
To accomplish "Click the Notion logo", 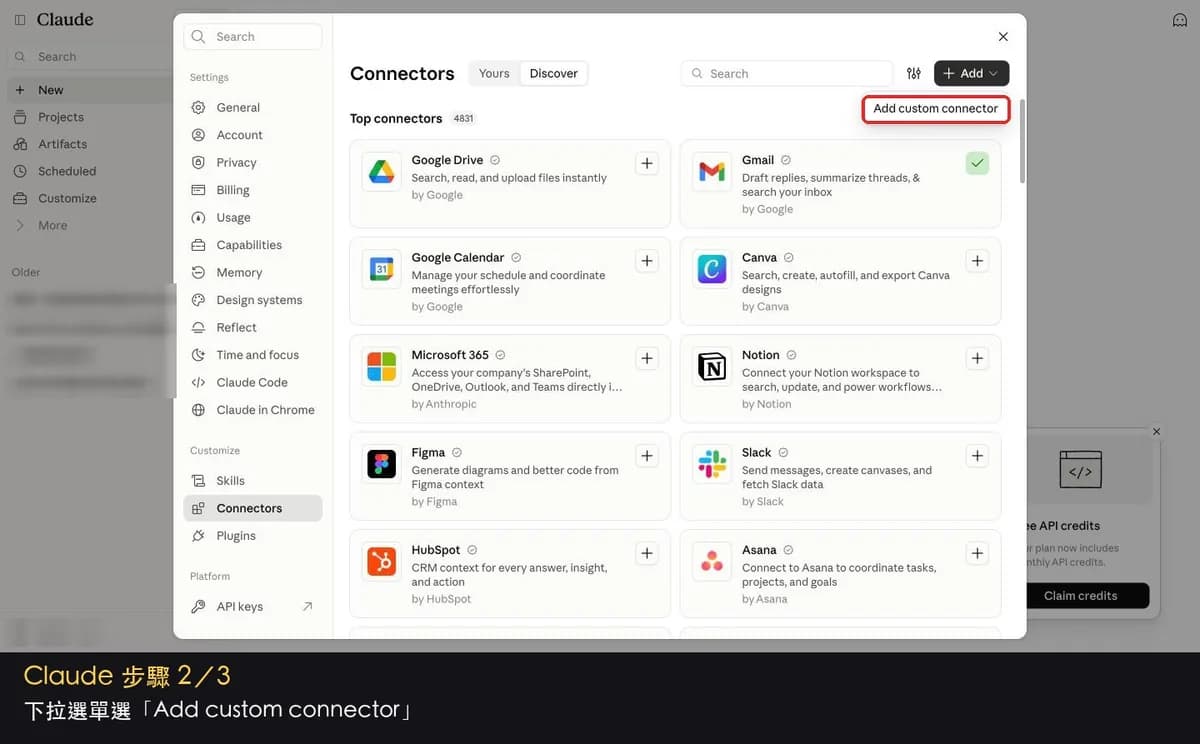I will (x=712, y=367).
